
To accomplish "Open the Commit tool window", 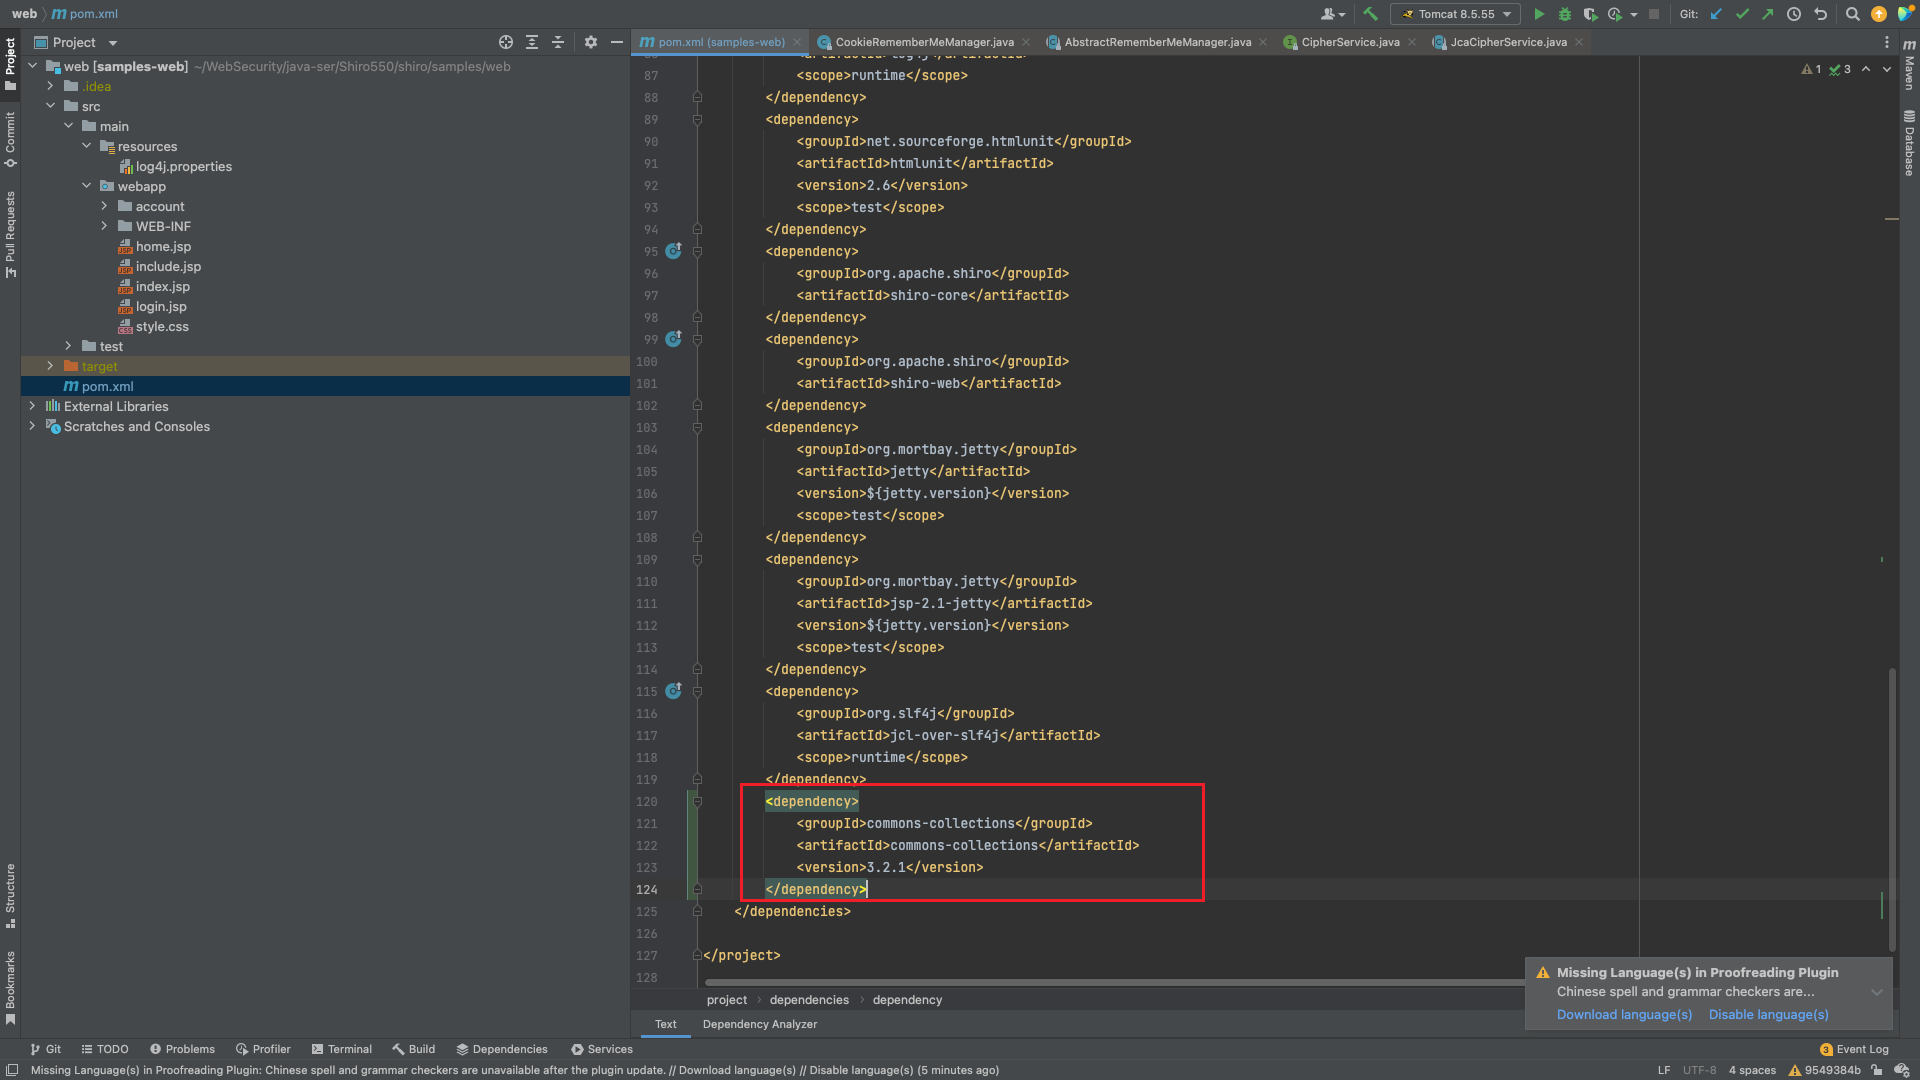I will [10, 139].
